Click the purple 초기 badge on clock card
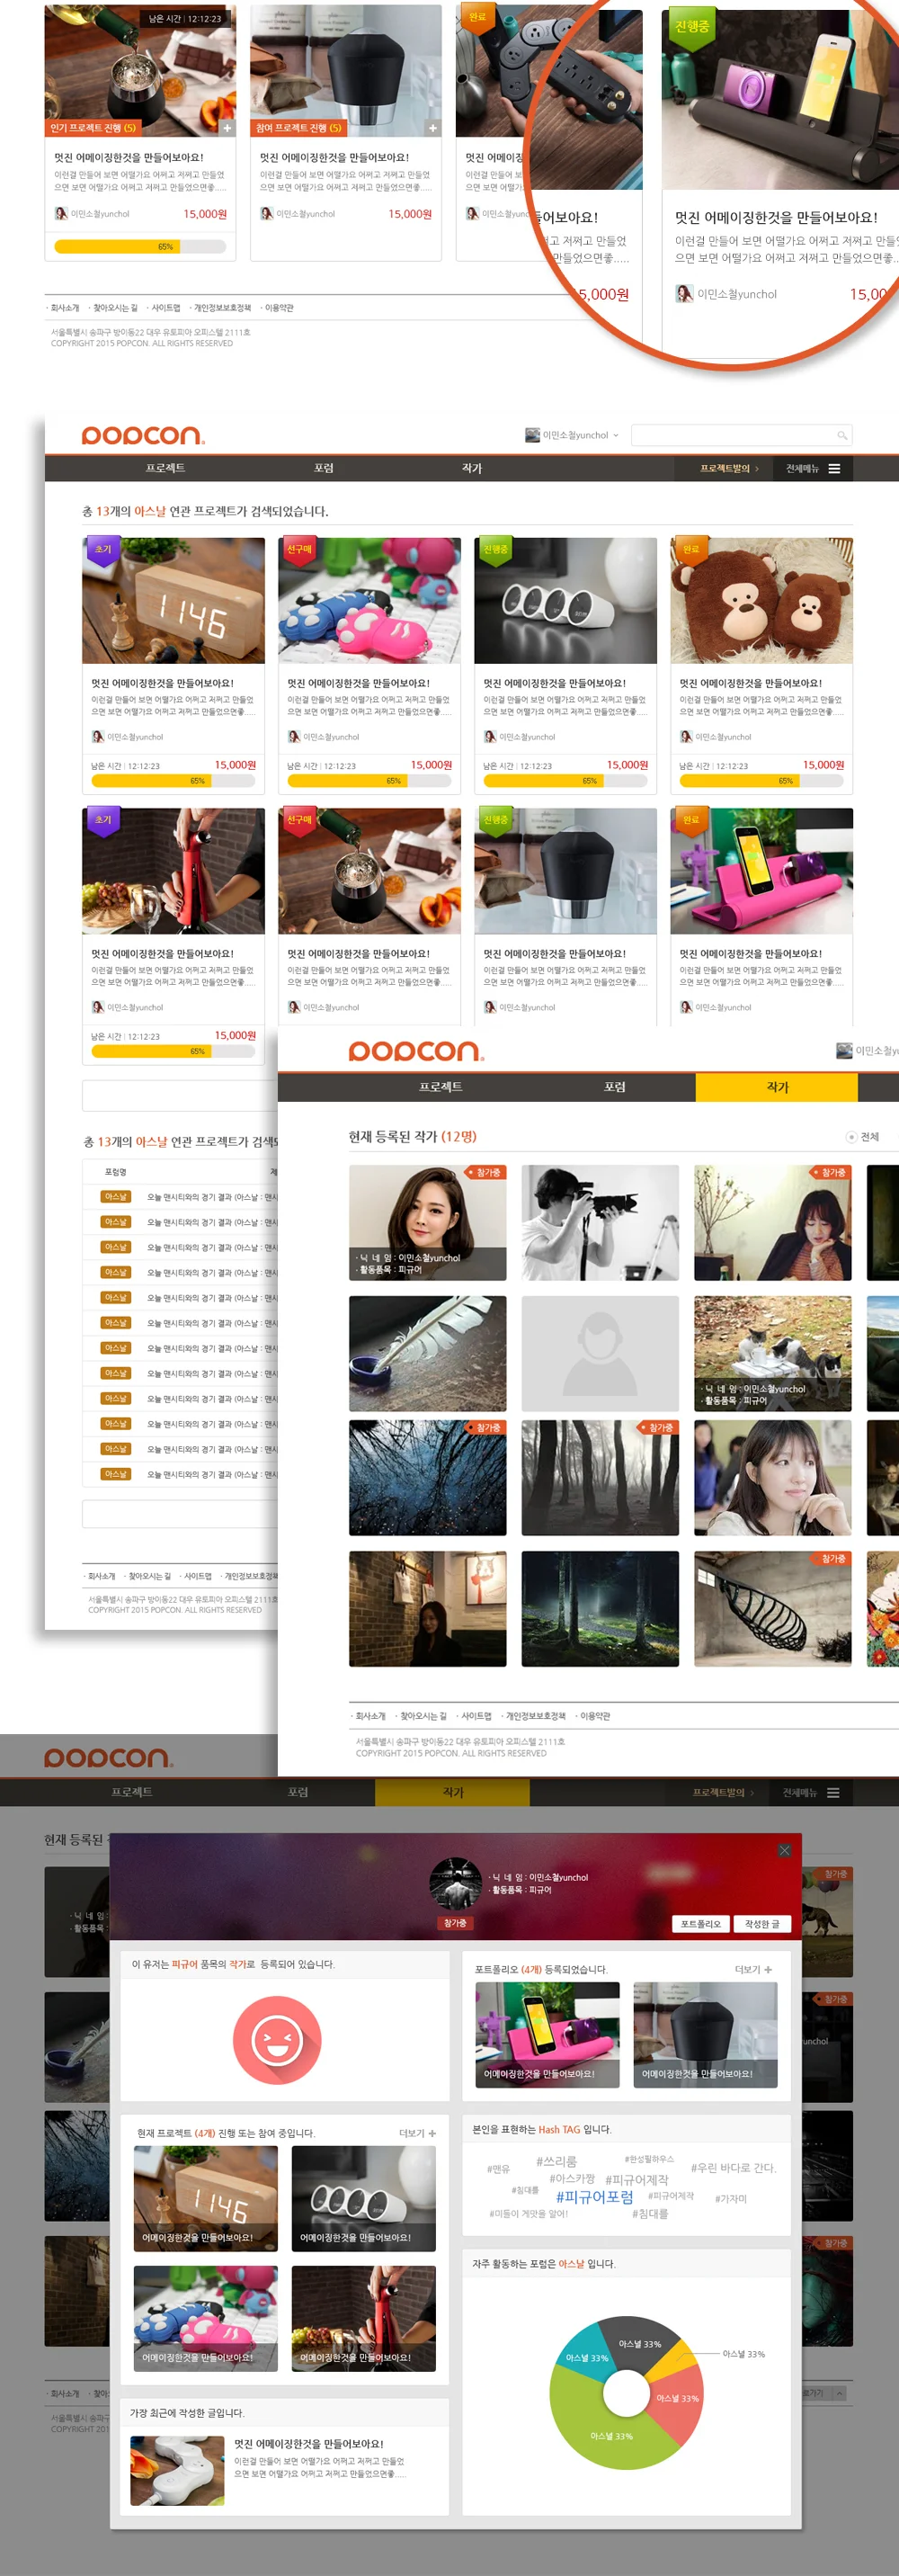Viewport: 899px width, 2576px height. 103,552
